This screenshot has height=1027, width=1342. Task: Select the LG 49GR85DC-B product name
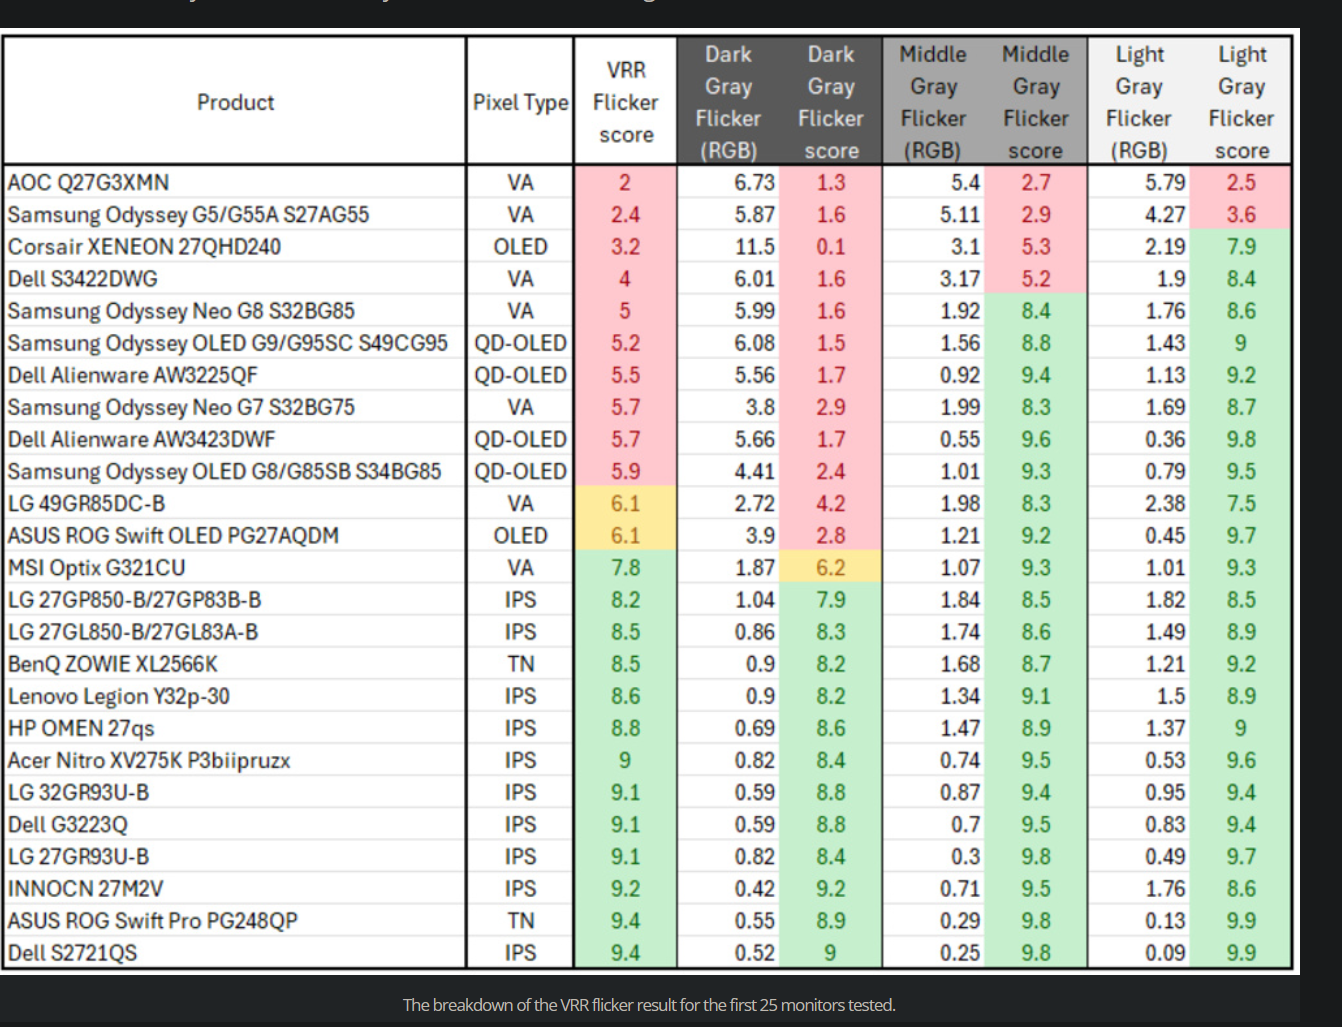(86, 504)
